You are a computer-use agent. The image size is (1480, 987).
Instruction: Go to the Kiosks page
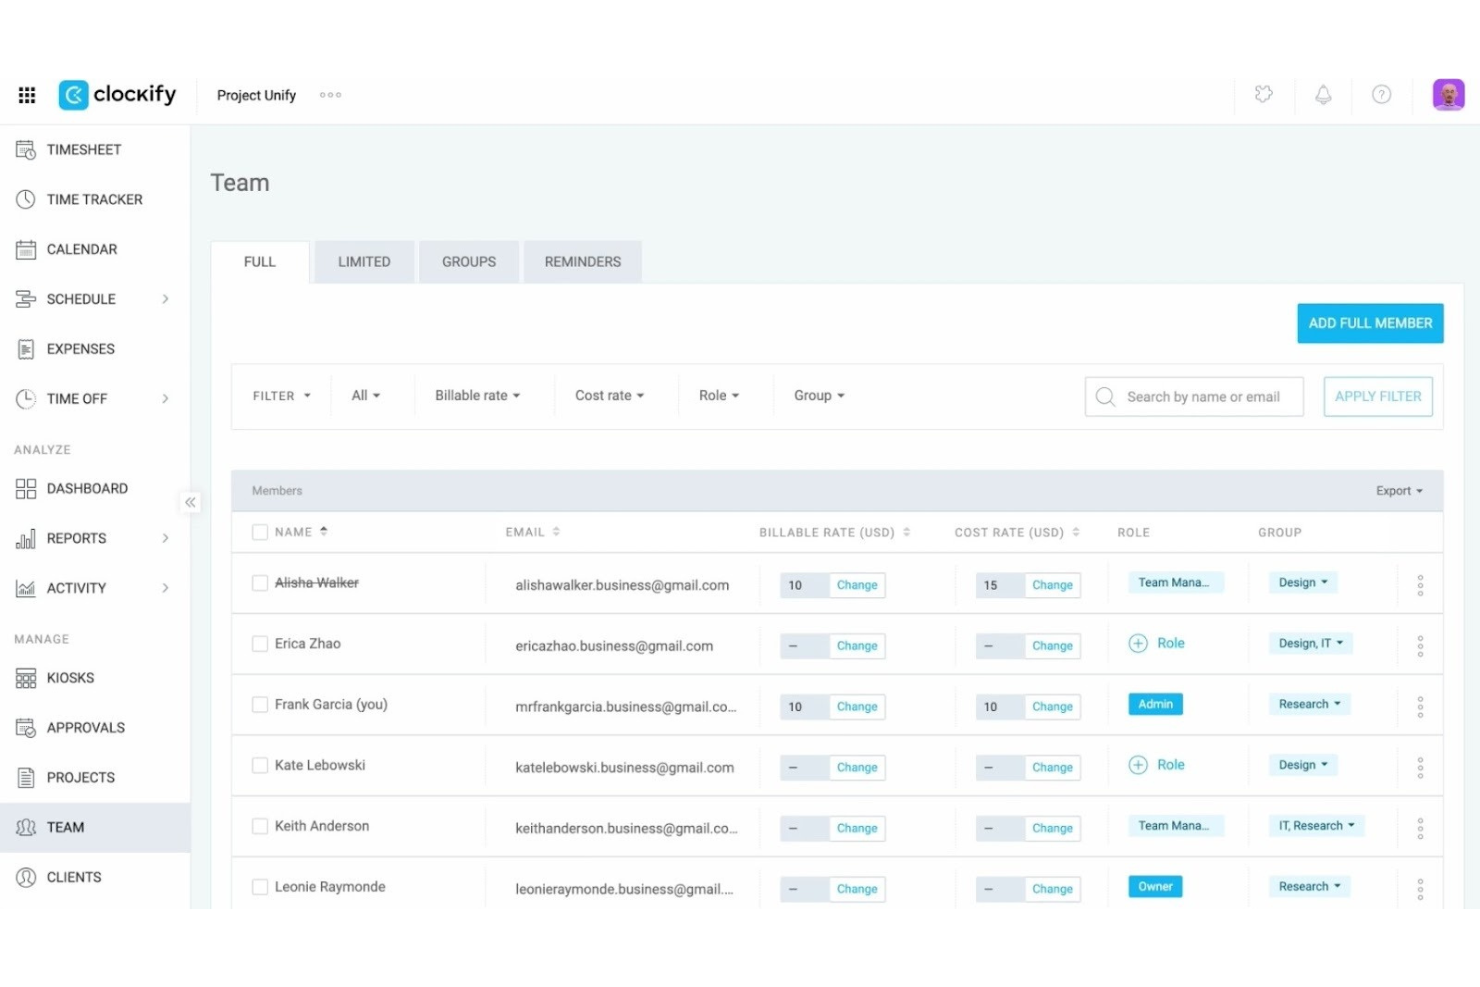(x=69, y=678)
